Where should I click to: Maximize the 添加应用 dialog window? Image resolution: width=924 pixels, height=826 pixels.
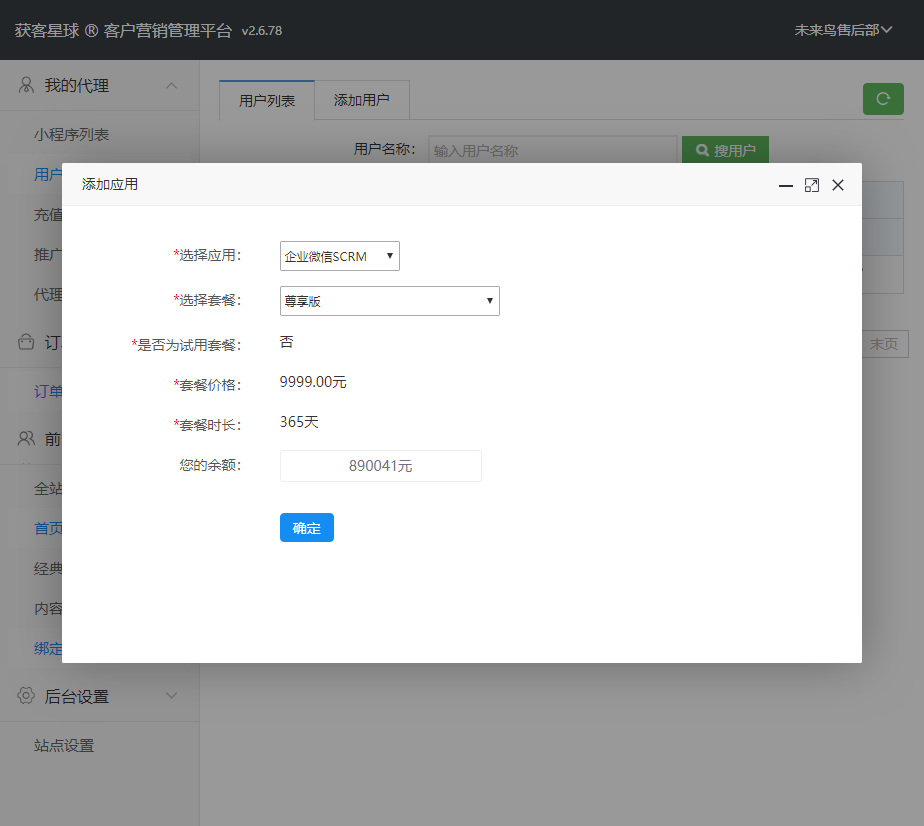click(812, 185)
